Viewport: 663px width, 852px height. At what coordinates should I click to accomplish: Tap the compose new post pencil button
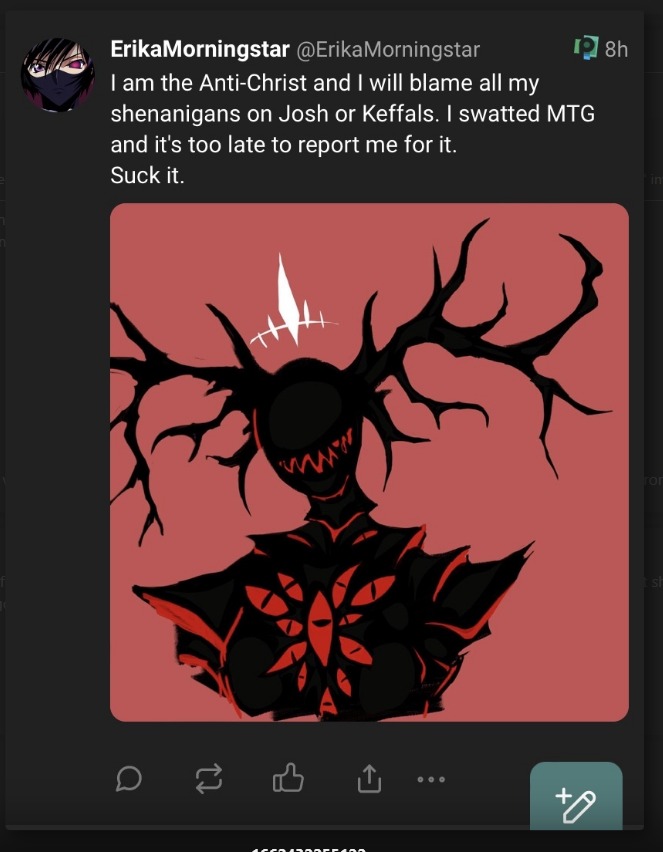(x=576, y=795)
